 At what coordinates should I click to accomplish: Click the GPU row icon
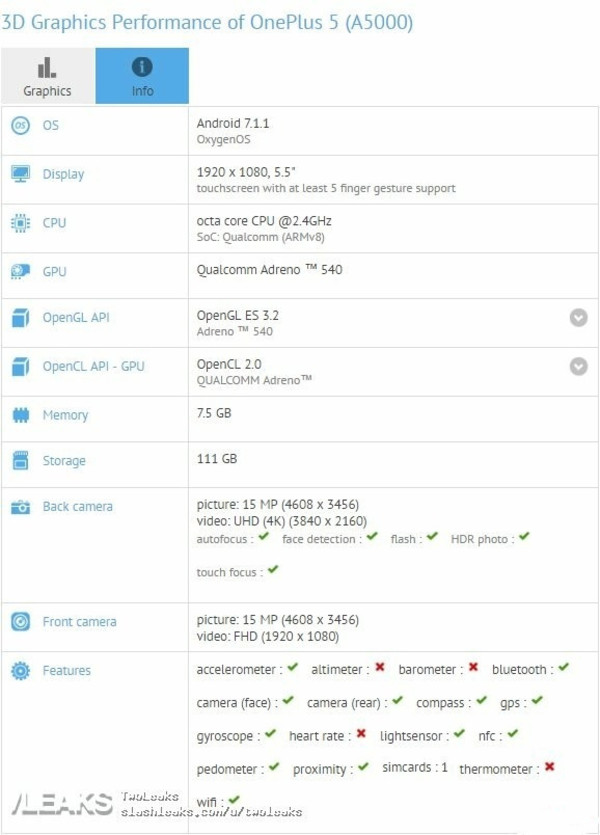click(20, 271)
